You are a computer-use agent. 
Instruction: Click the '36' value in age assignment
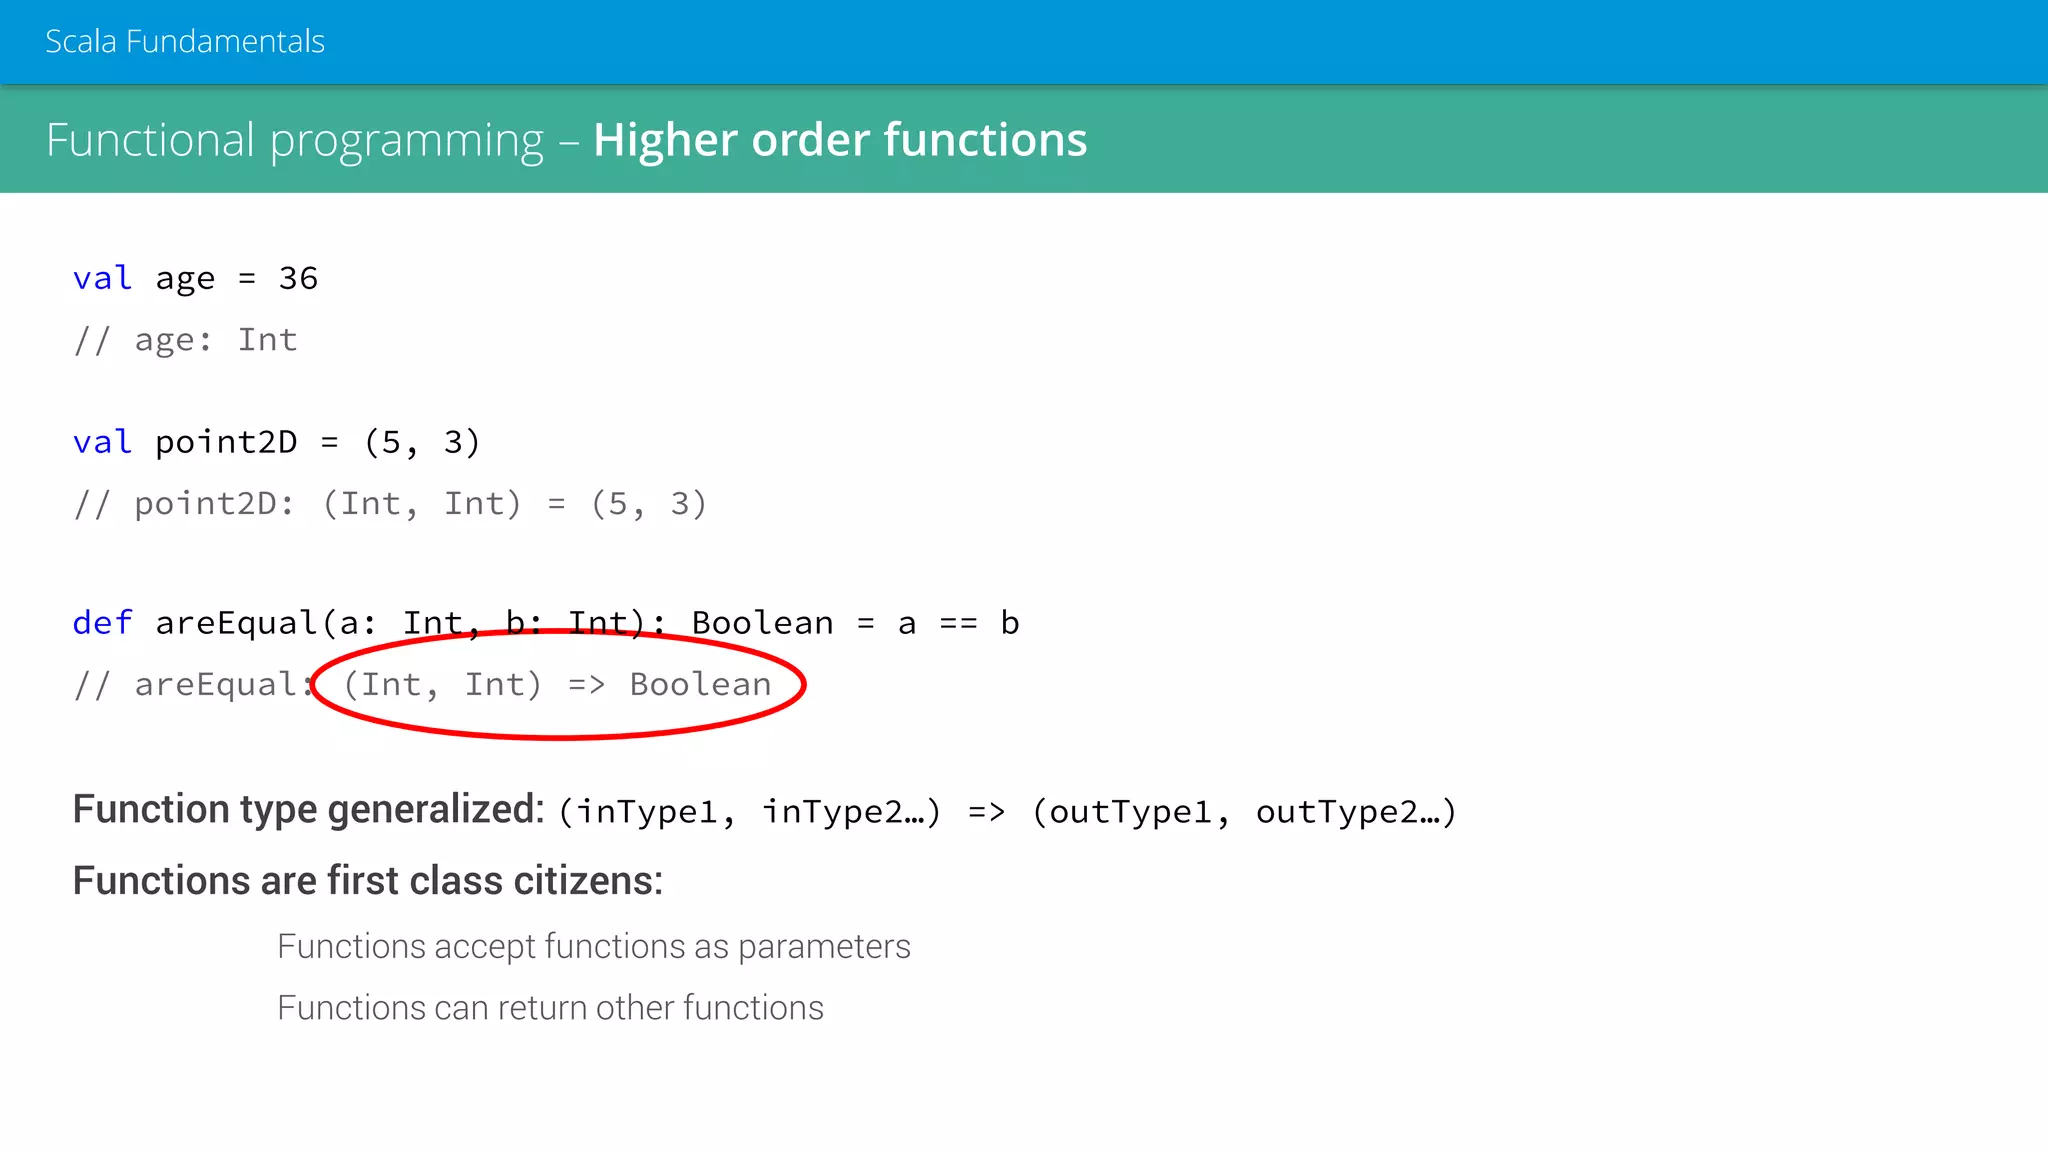coord(298,278)
